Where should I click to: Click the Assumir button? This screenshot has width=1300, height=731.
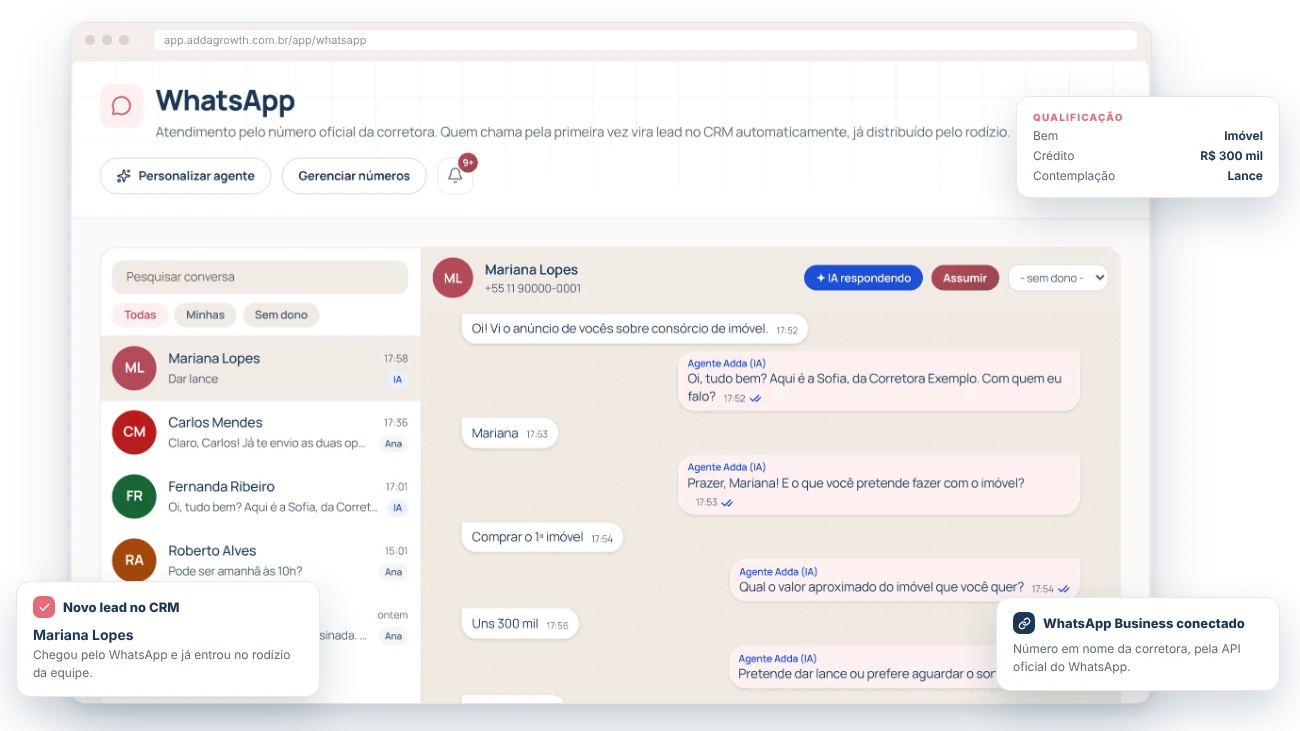pyautogui.click(x=965, y=278)
